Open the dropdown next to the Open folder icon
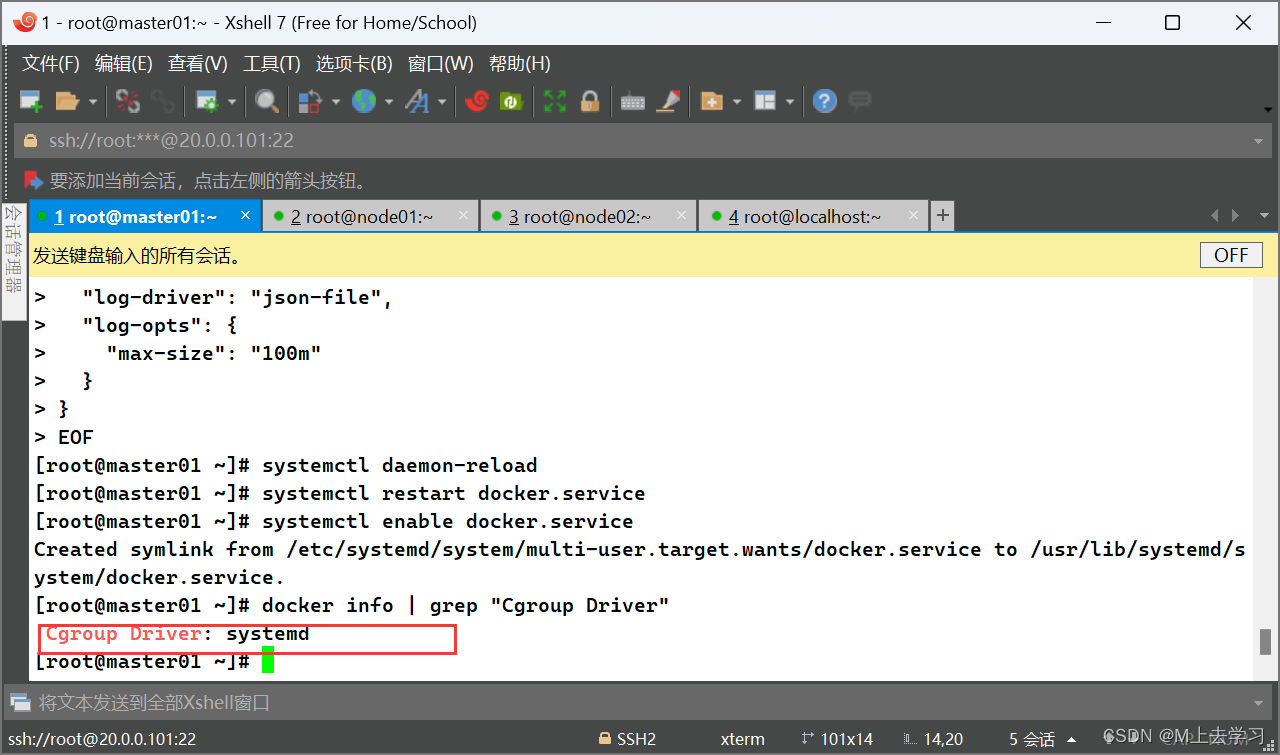Screen dimensions: 1280x755 [93, 101]
